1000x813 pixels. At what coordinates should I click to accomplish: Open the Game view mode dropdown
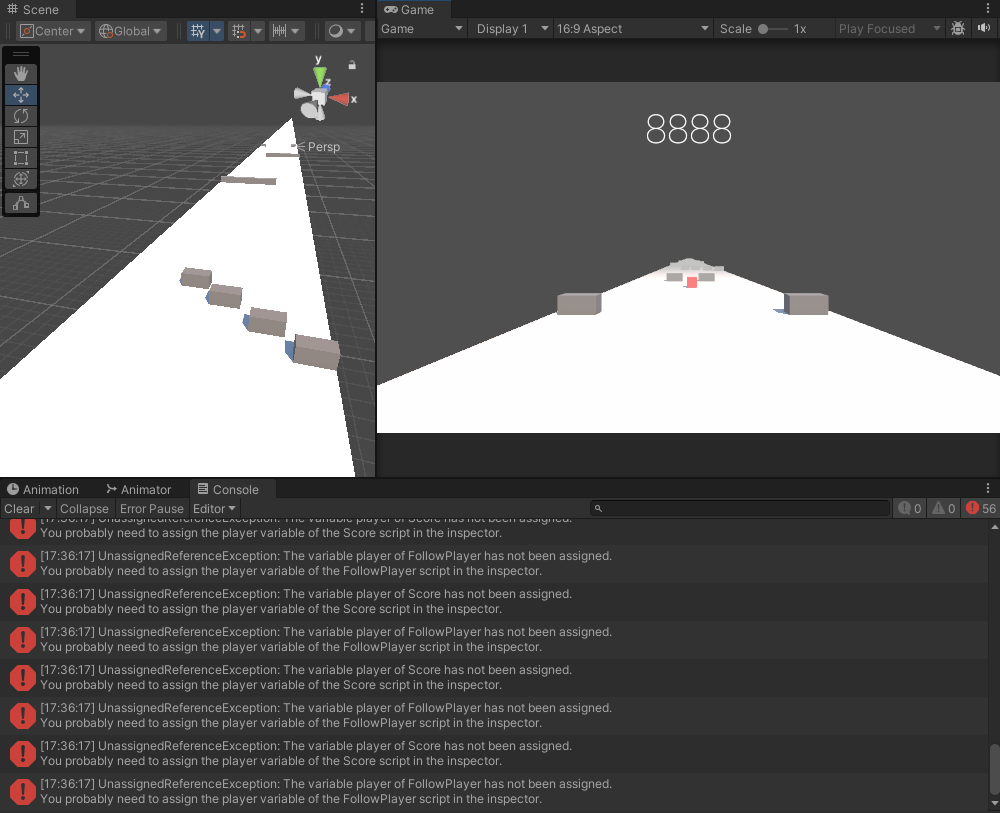click(x=422, y=29)
